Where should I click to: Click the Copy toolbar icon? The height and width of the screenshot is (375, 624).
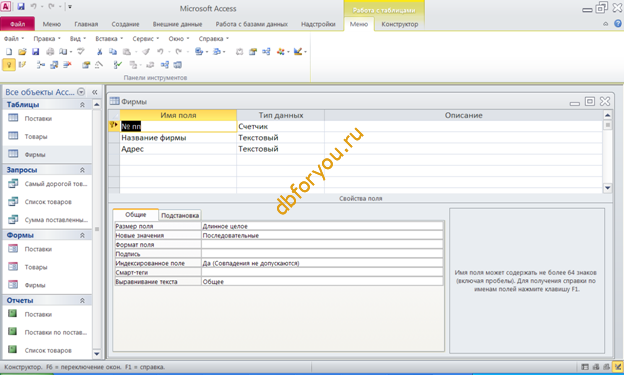click(113, 52)
